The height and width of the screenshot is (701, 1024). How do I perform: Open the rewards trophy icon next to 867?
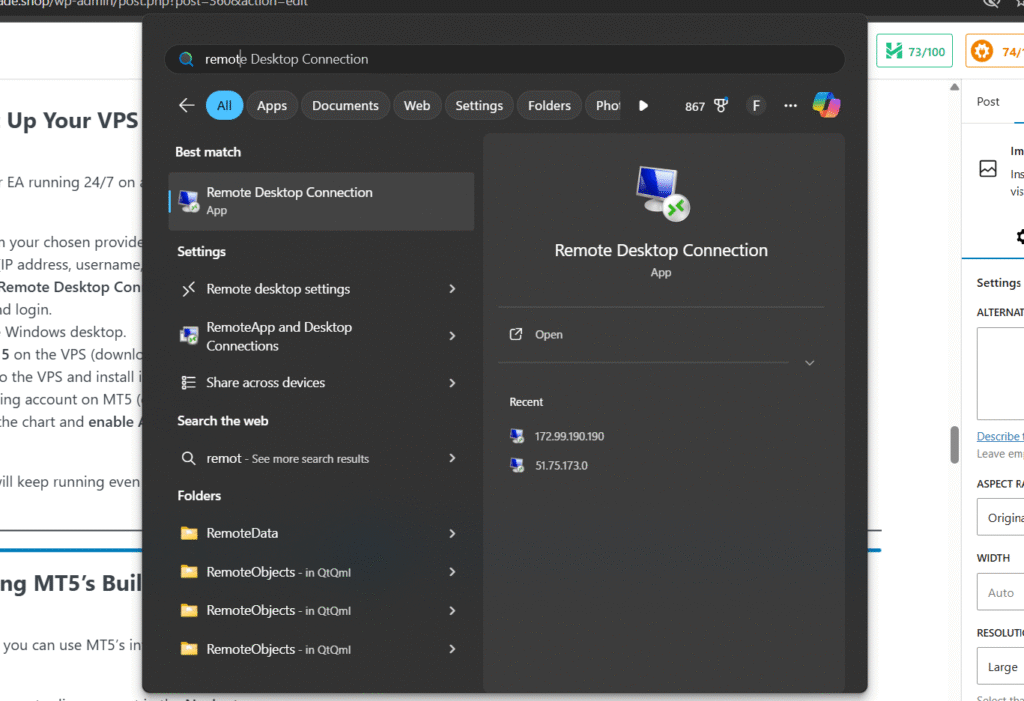point(721,105)
